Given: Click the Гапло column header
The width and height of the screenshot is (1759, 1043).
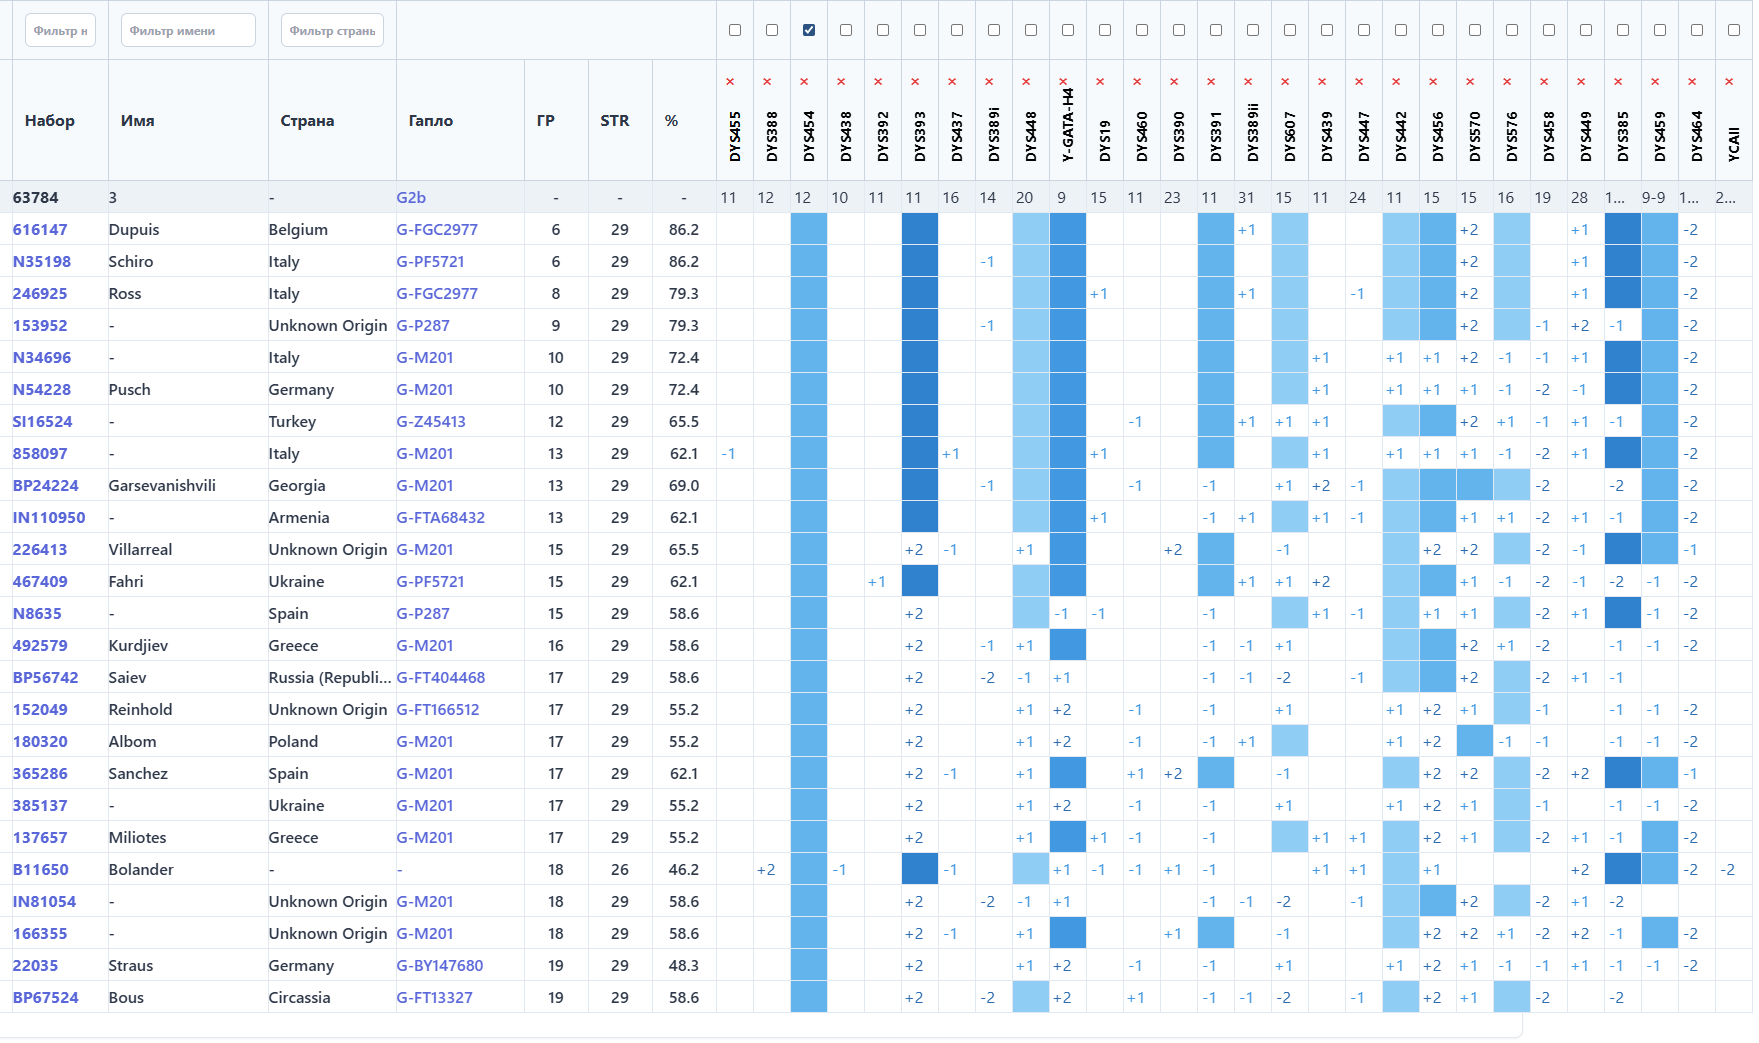Looking at the screenshot, I should coord(430,121).
